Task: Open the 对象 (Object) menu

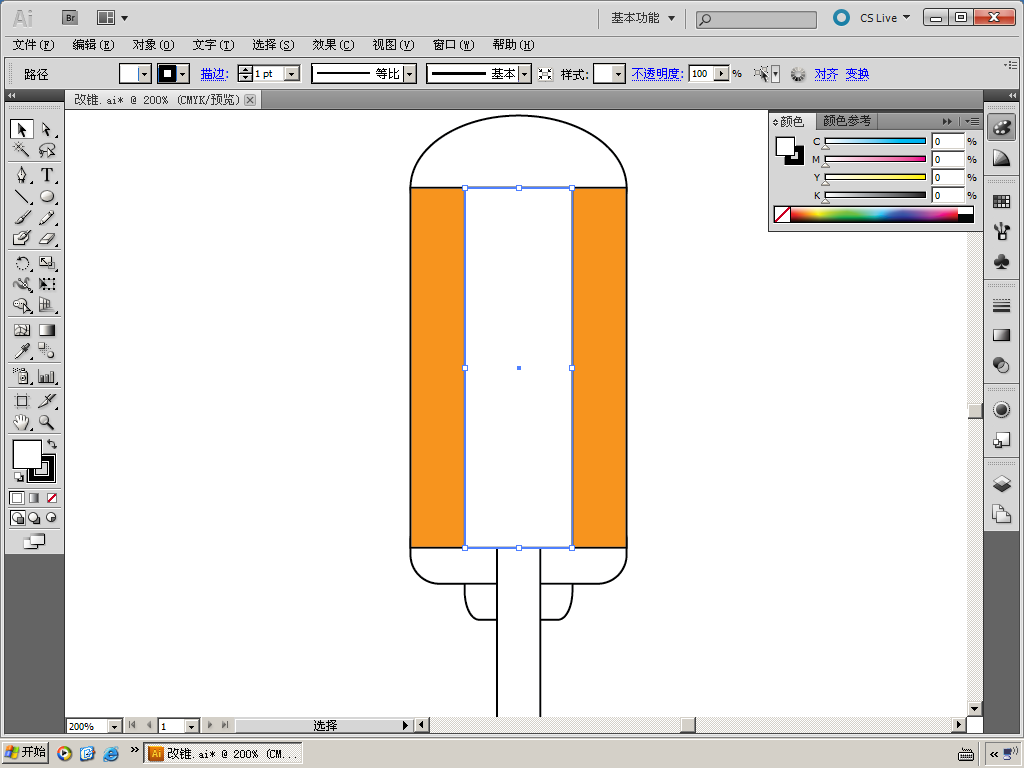Action: tap(153, 45)
